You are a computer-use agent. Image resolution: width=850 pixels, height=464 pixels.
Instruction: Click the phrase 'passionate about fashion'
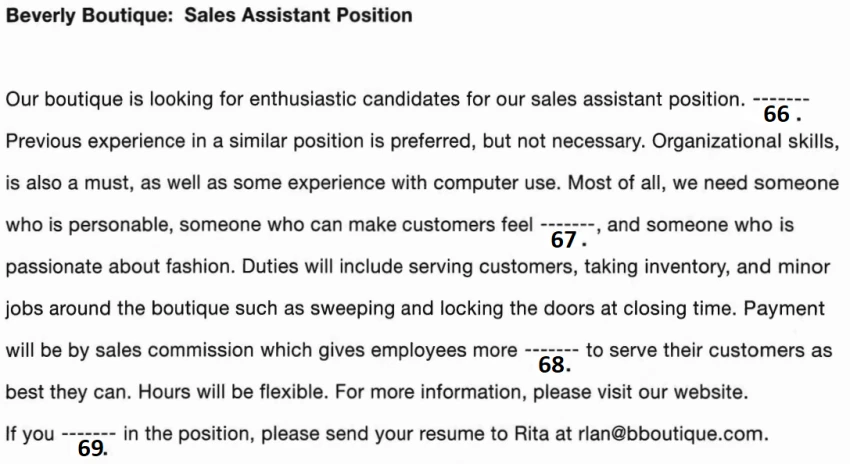119,267
